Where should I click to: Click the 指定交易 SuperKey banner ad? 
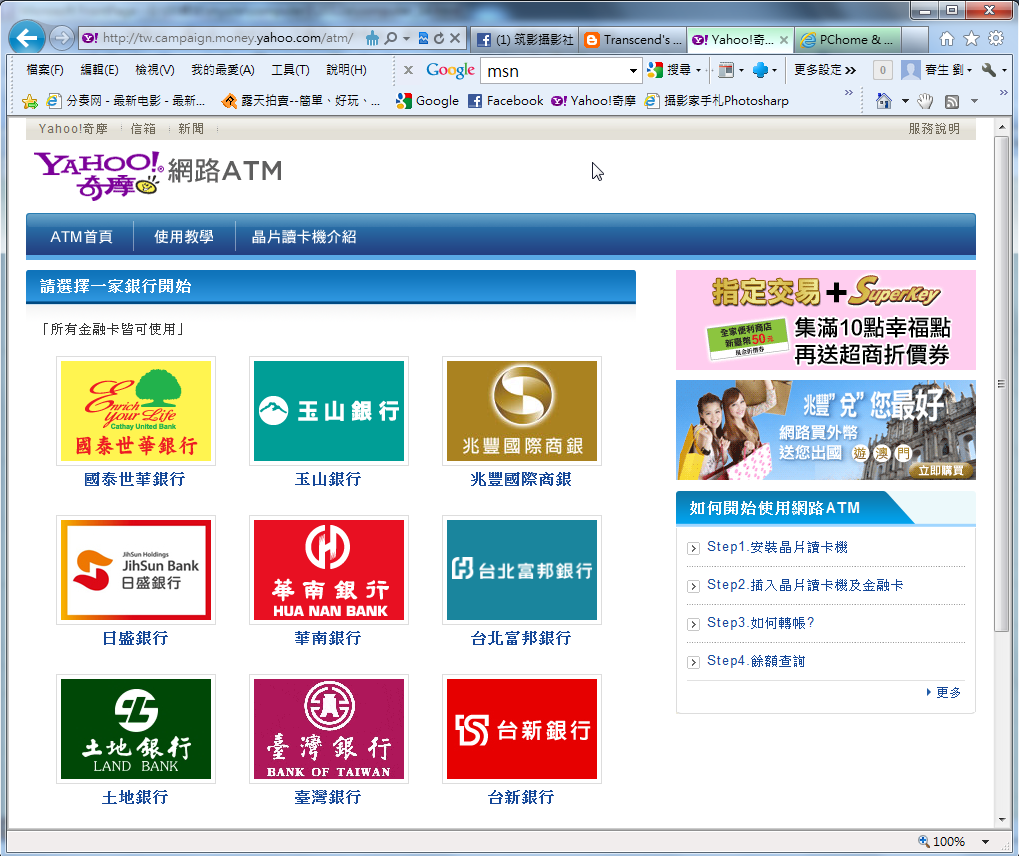825,320
